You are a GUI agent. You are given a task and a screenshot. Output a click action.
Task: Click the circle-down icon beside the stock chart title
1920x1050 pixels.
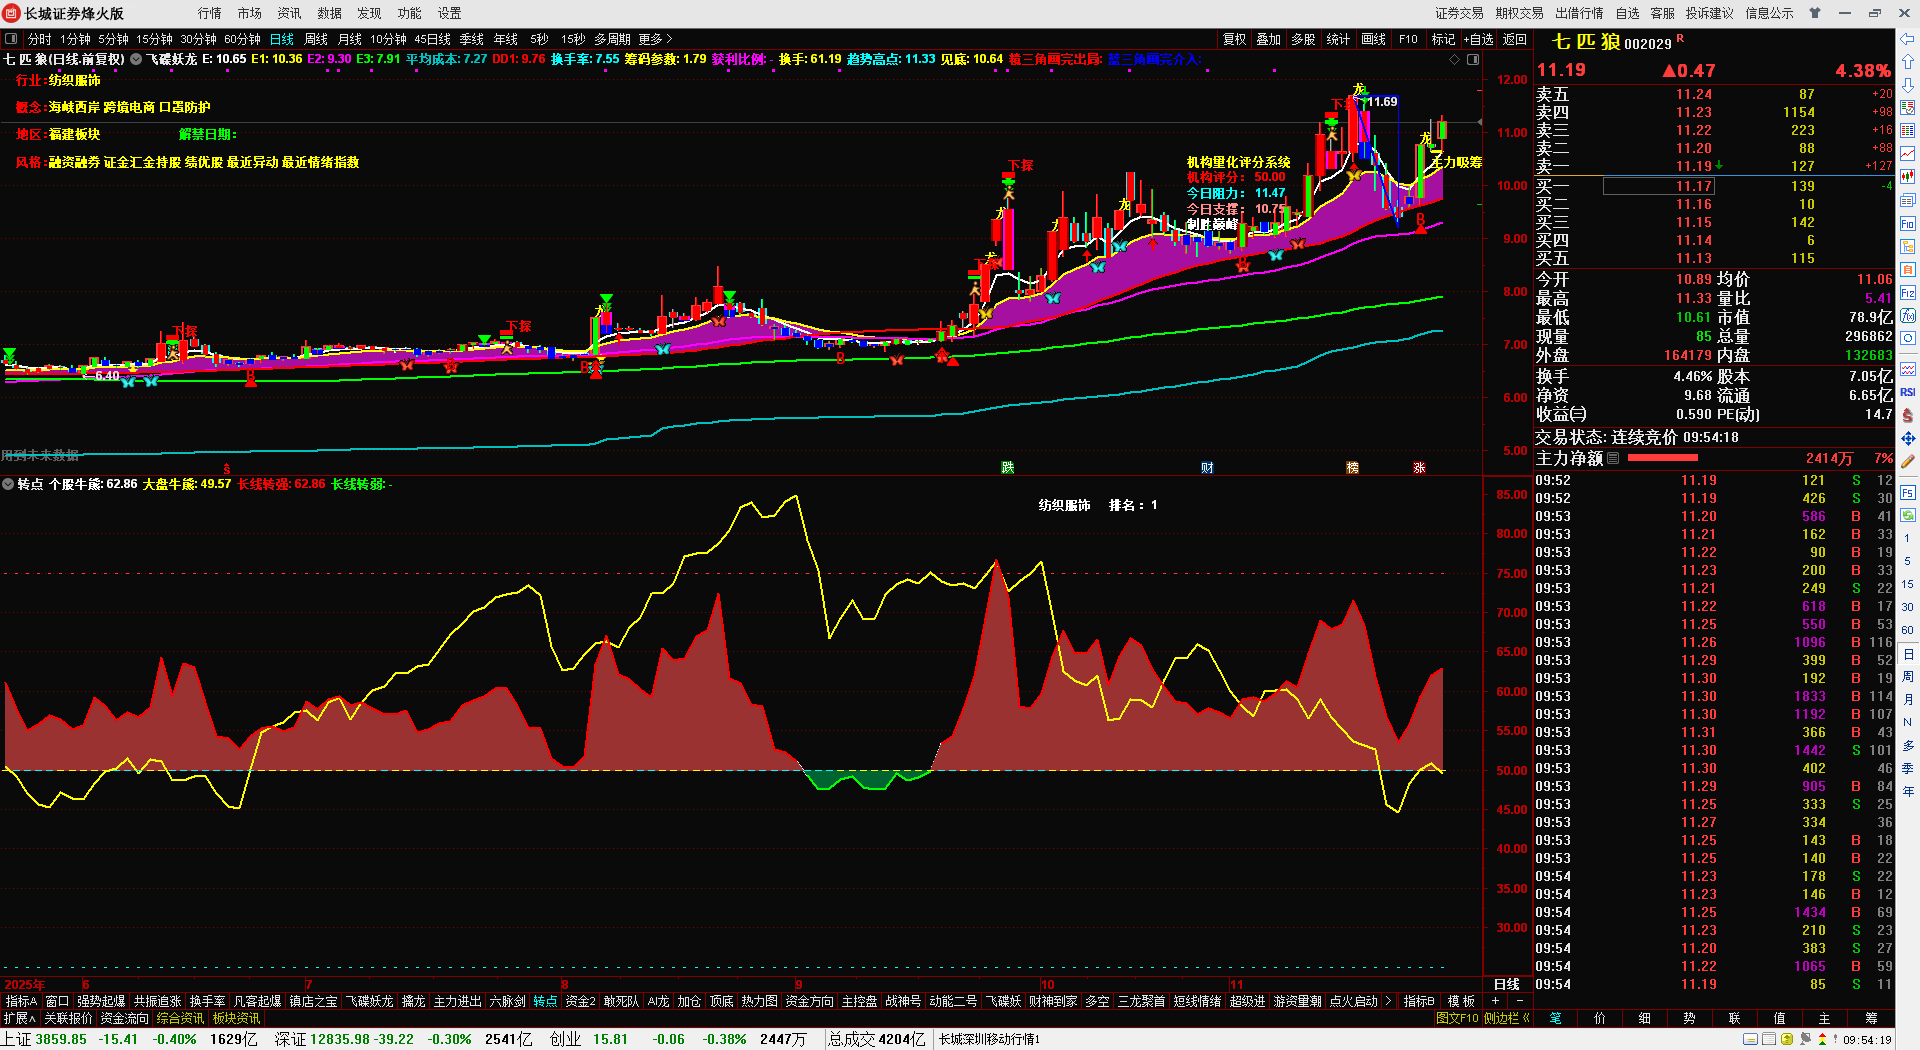tap(136, 60)
